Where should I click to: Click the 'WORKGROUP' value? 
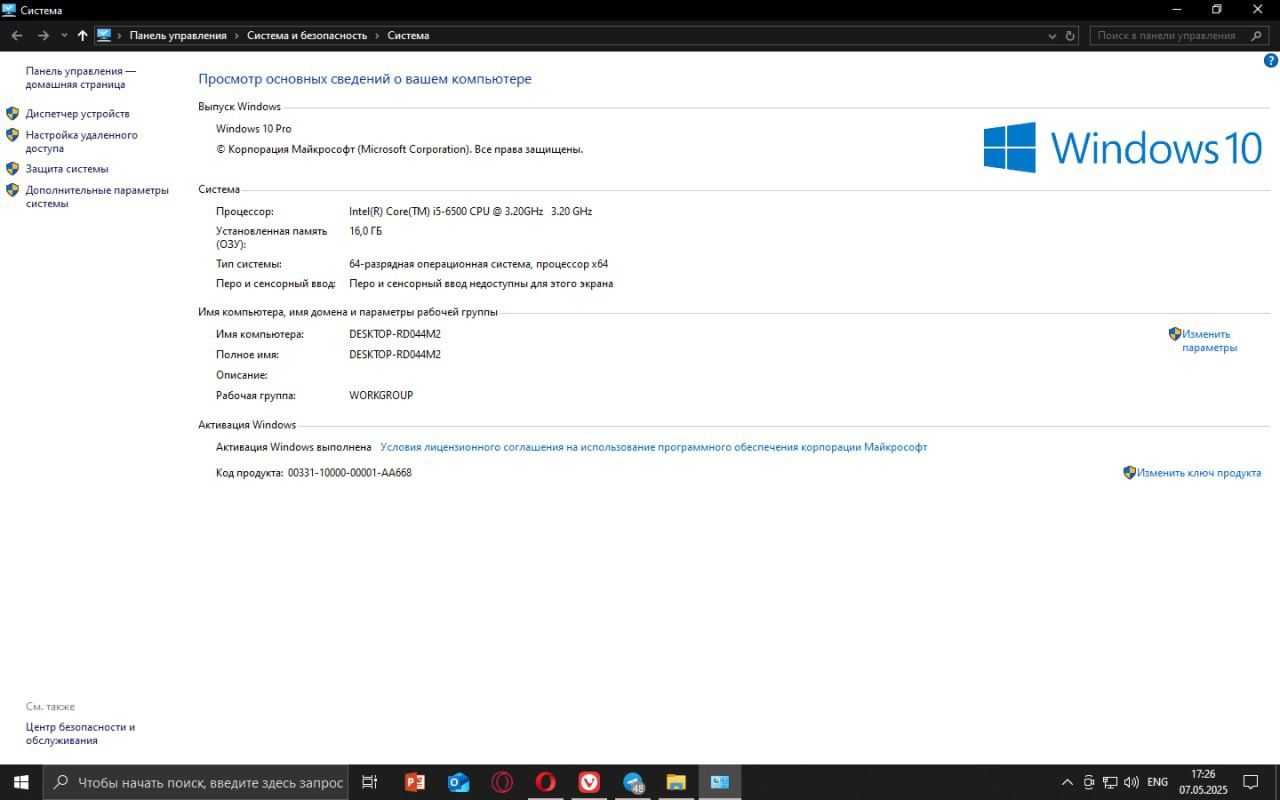(381, 395)
